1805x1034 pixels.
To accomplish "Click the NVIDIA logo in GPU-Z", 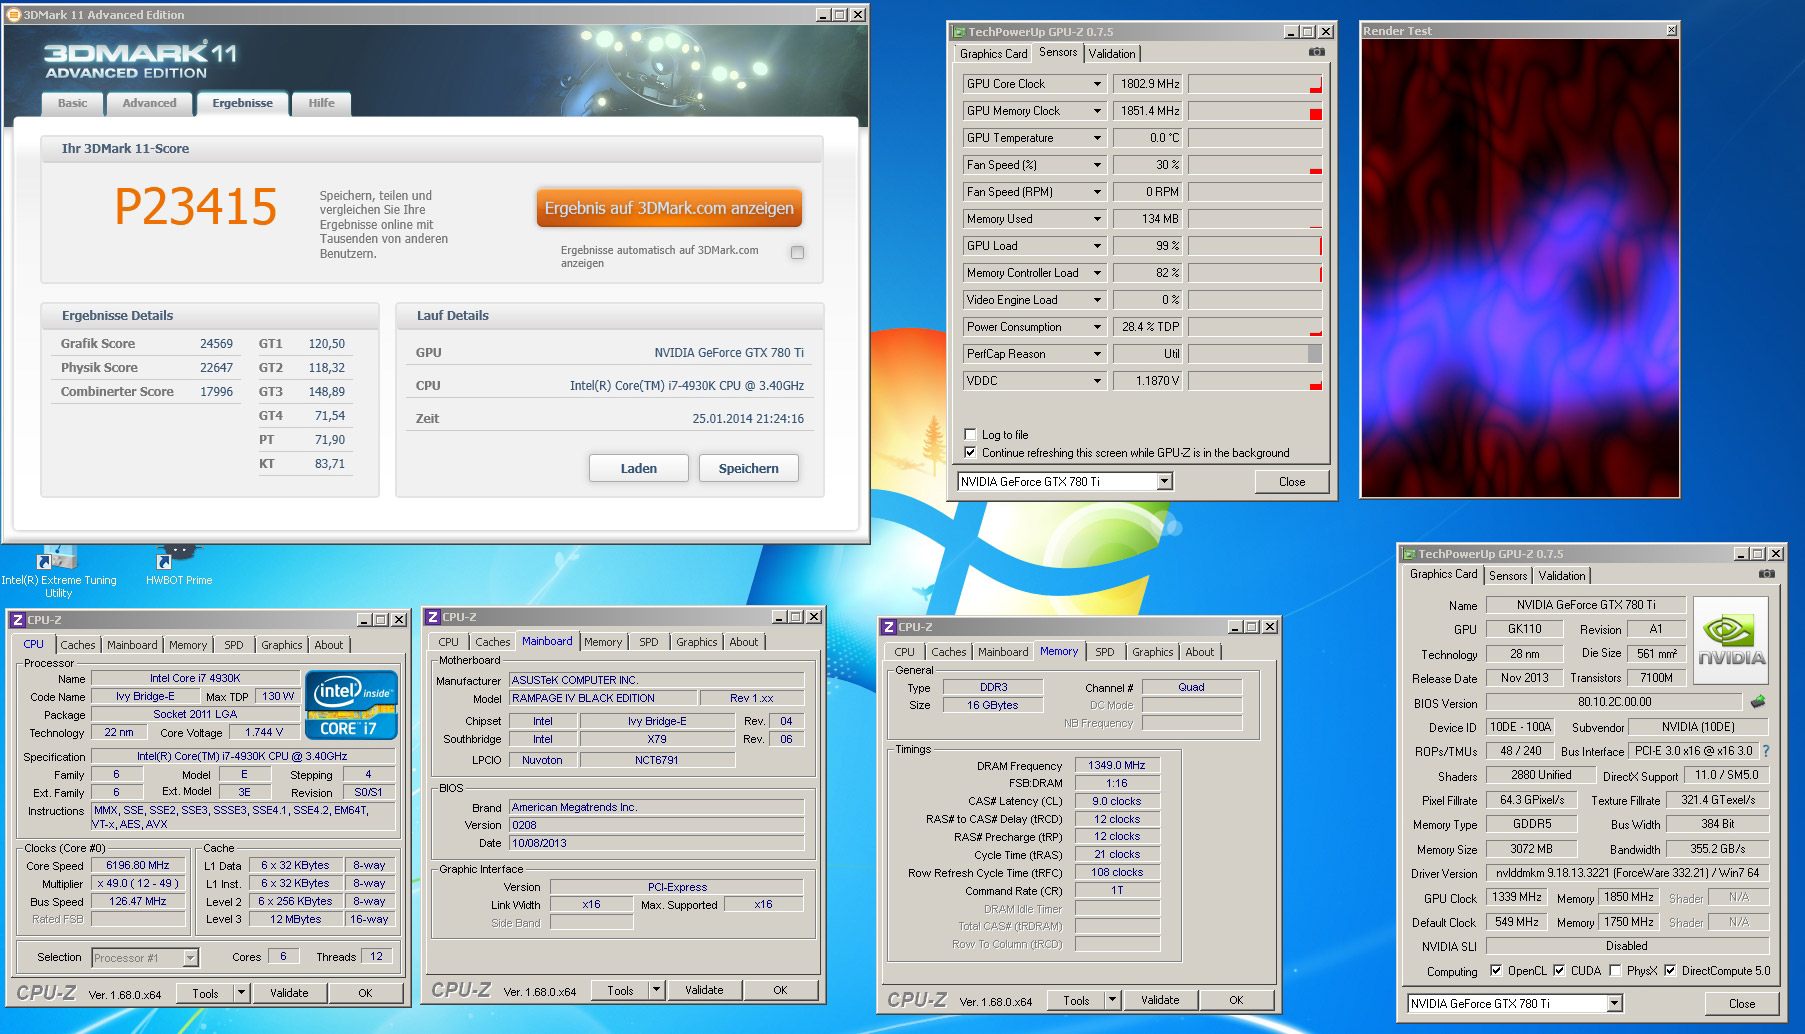I will coord(1731,640).
